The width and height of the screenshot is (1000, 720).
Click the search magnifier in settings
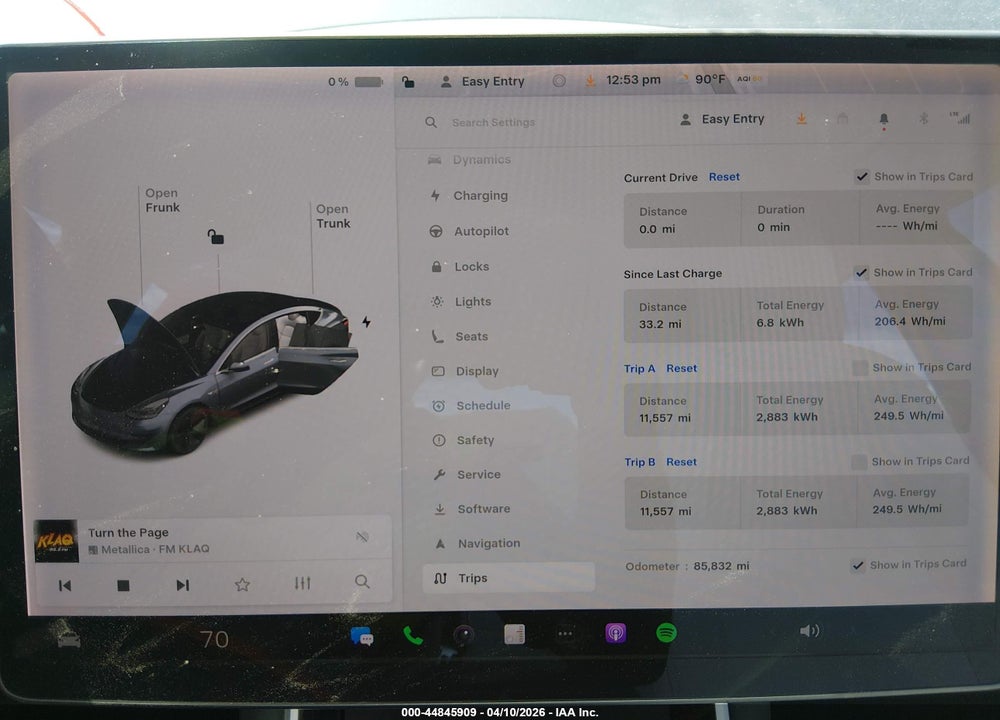pos(431,122)
